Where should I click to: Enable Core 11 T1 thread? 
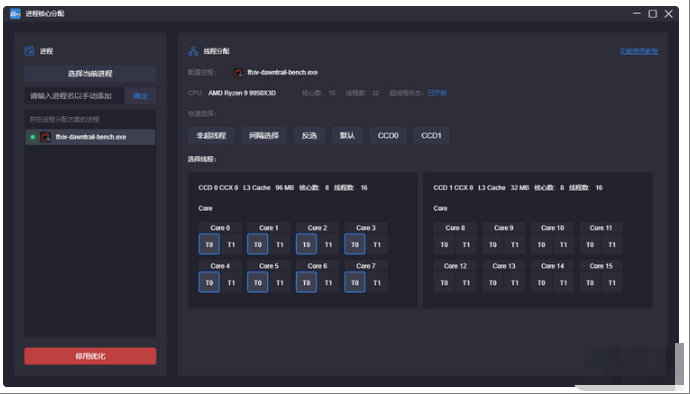tap(612, 244)
